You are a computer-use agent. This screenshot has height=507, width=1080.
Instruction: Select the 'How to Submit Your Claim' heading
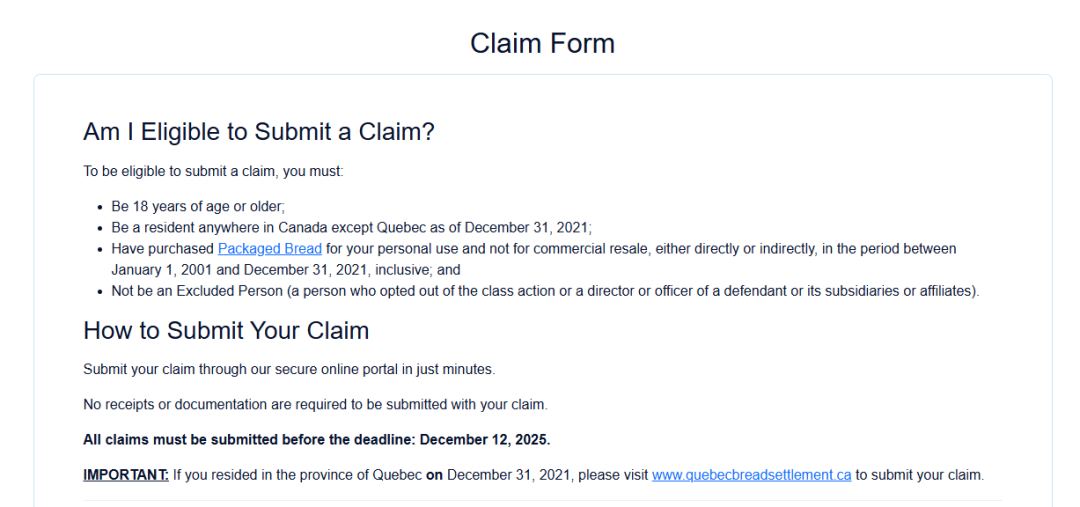[226, 331]
